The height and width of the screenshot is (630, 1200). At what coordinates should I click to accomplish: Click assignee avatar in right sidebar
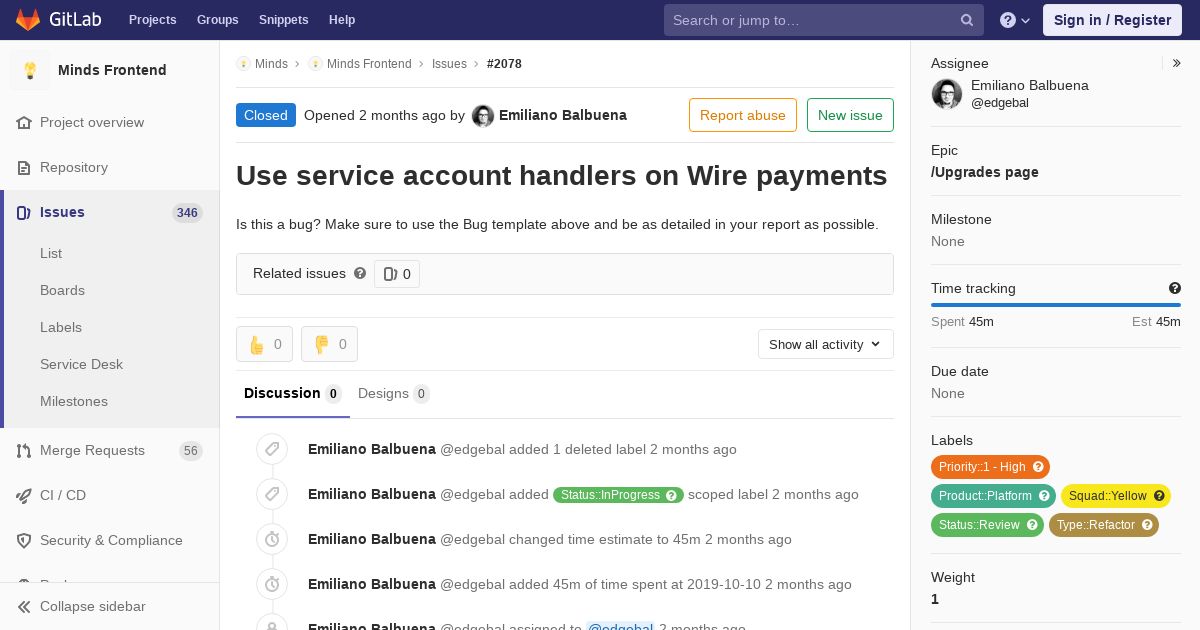(947, 94)
